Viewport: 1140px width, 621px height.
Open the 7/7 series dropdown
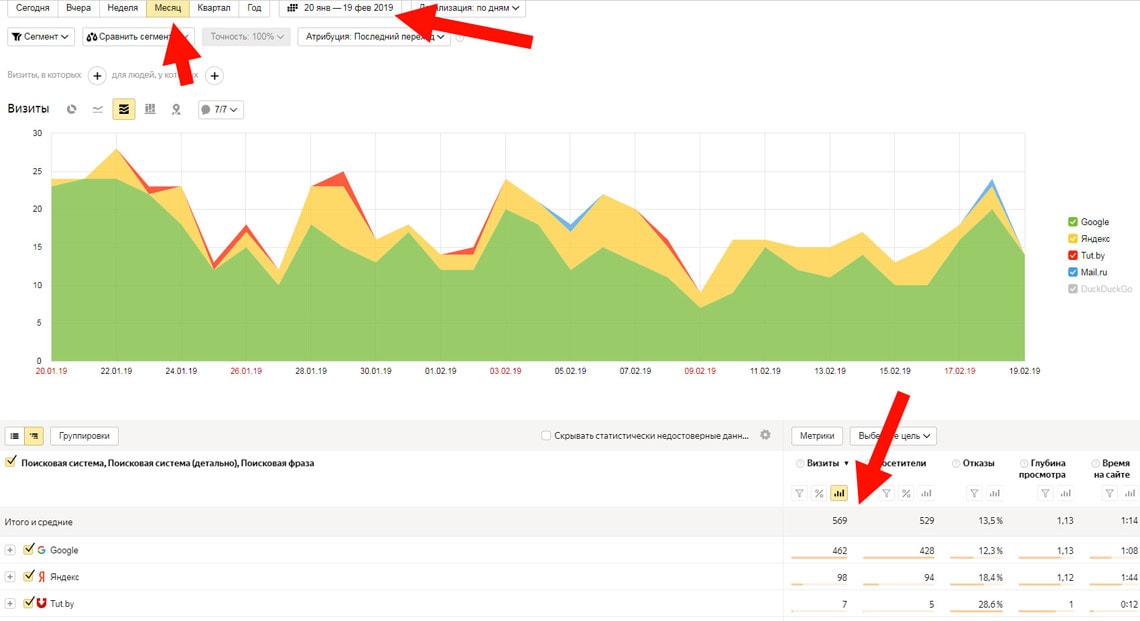tap(220, 110)
